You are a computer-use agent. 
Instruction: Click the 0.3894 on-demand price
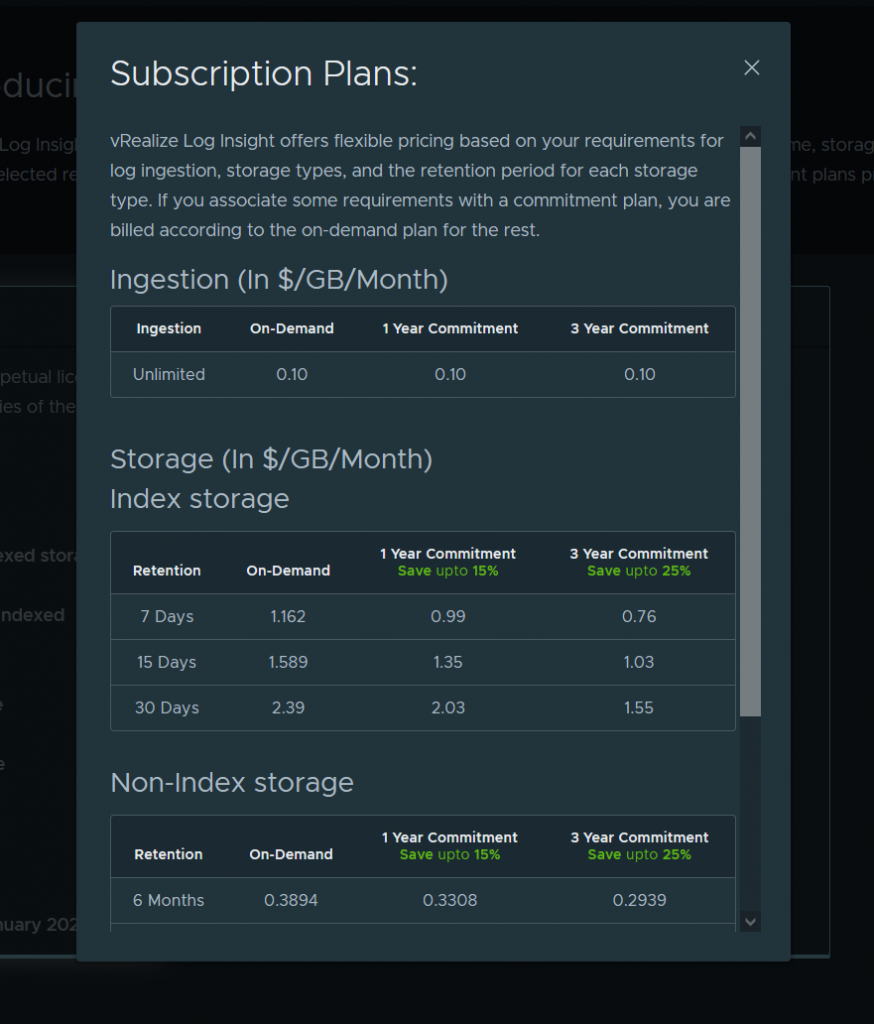(291, 900)
